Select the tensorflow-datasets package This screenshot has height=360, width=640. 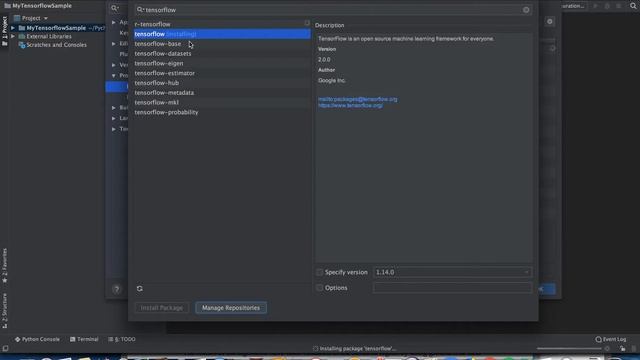click(x=222, y=53)
